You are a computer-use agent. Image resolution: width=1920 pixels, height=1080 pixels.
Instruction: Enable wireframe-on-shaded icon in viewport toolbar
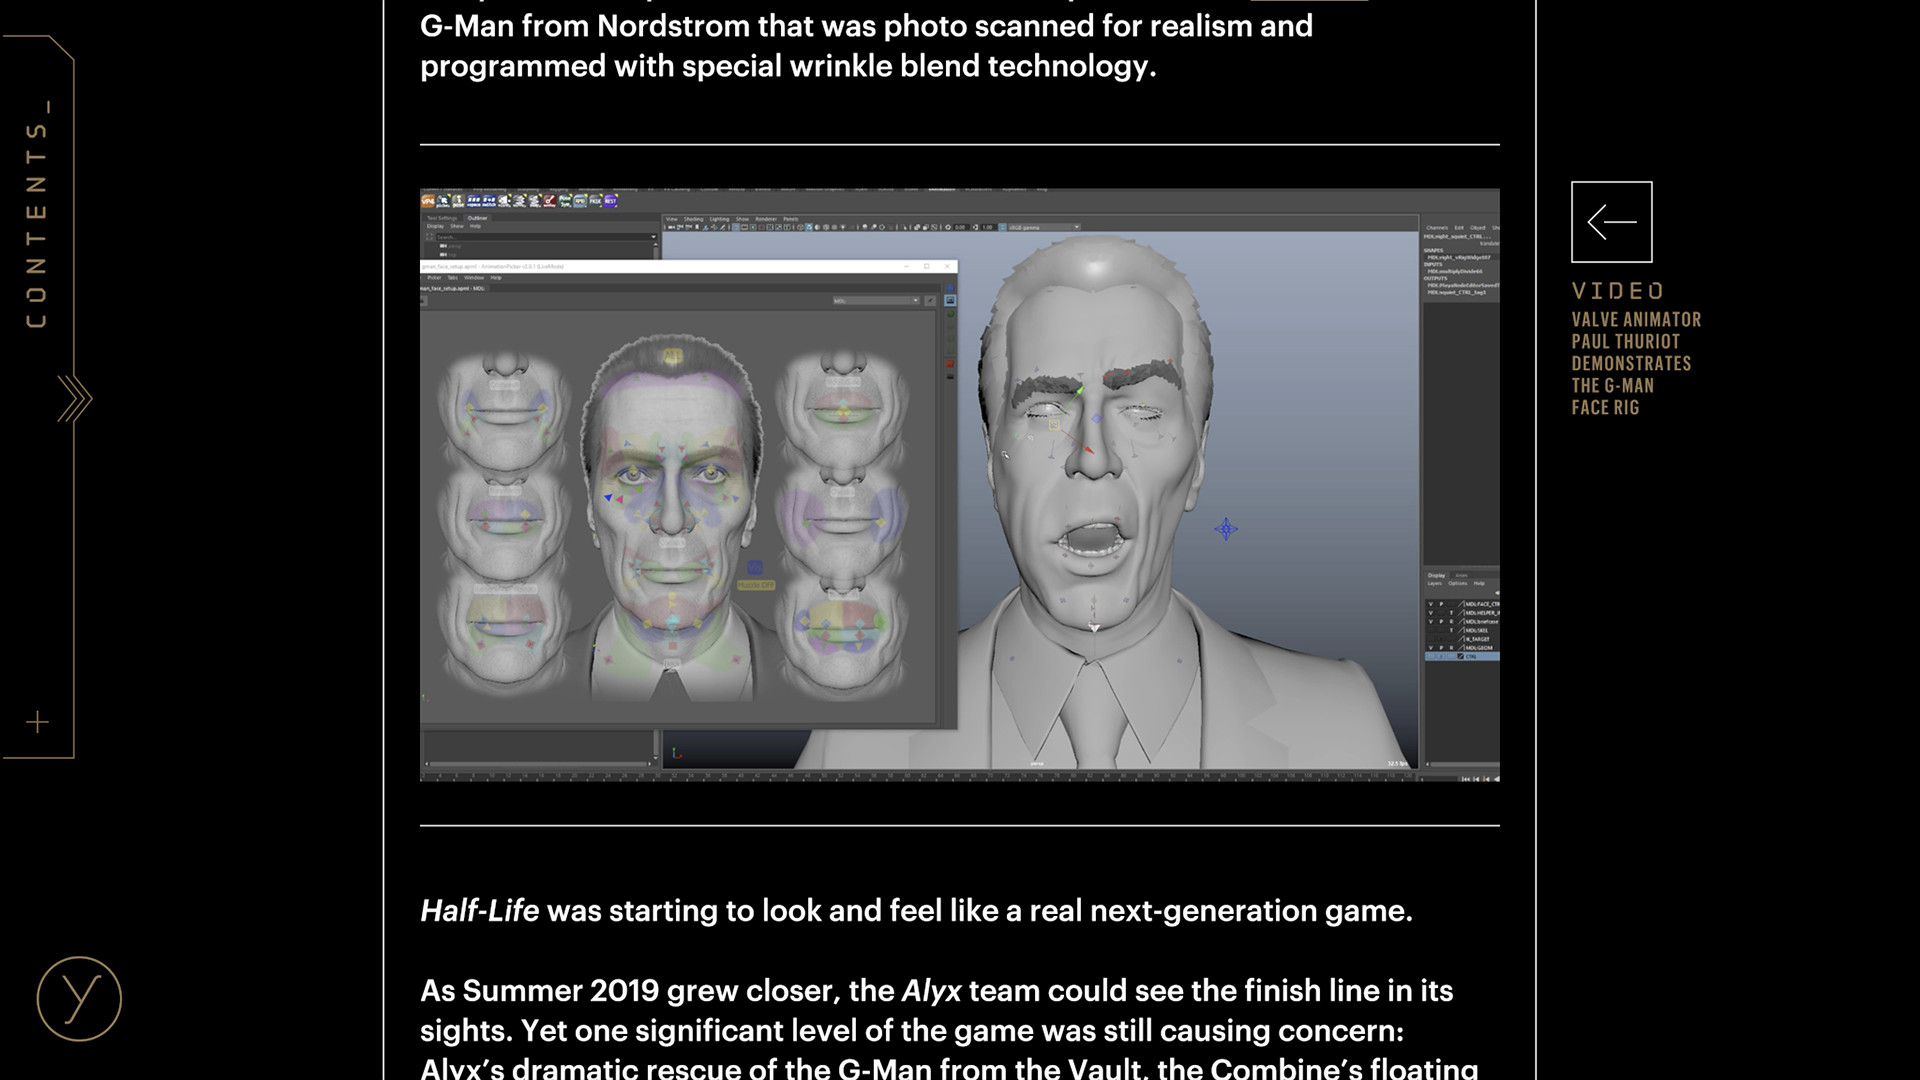(x=815, y=228)
